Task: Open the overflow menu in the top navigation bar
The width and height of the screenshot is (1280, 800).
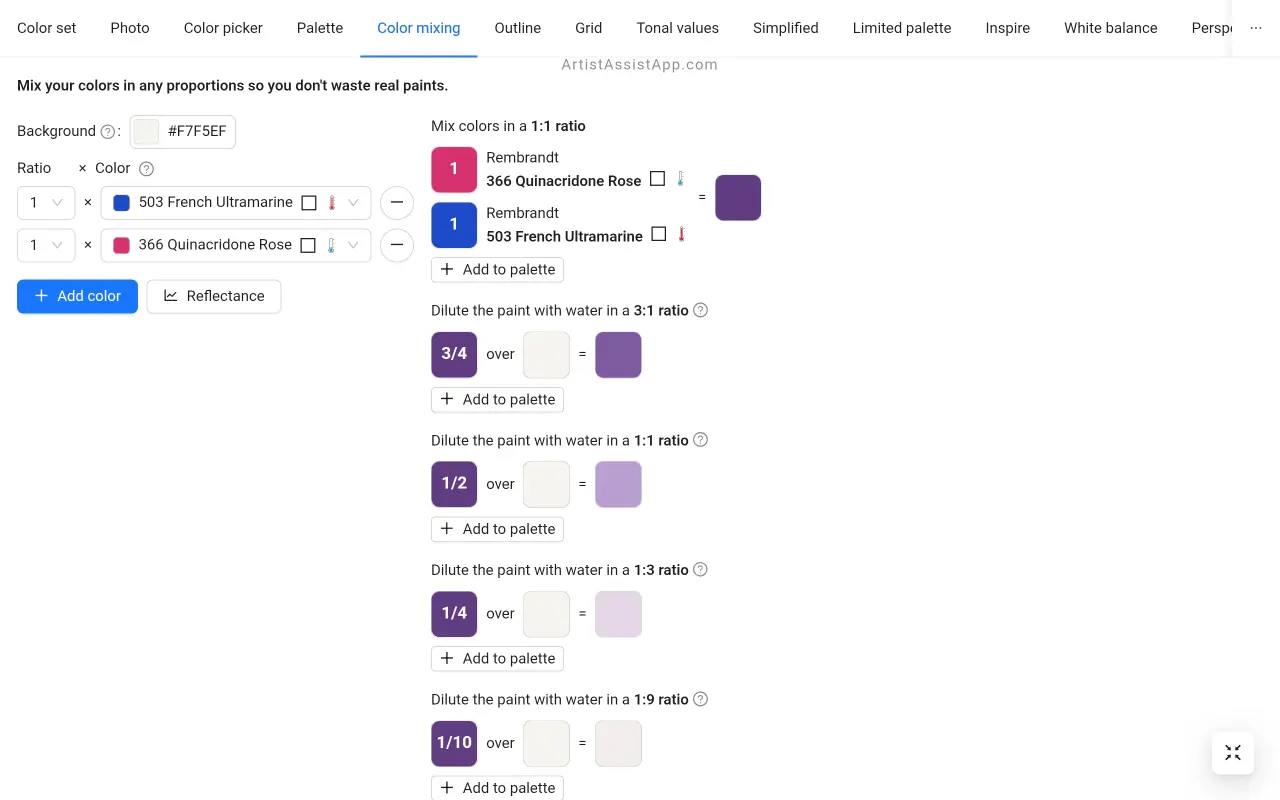Action: (x=1256, y=28)
